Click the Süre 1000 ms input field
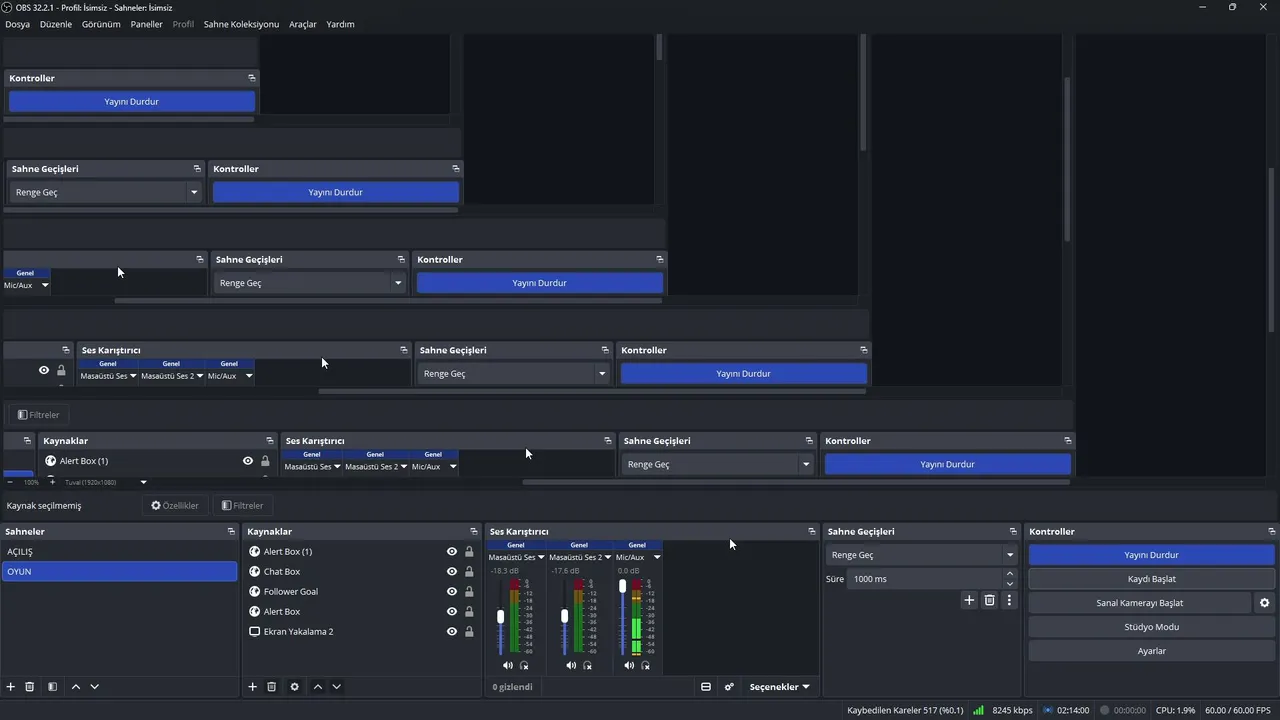The width and height of the screenshot is (1280, 720). click(924, 579)
